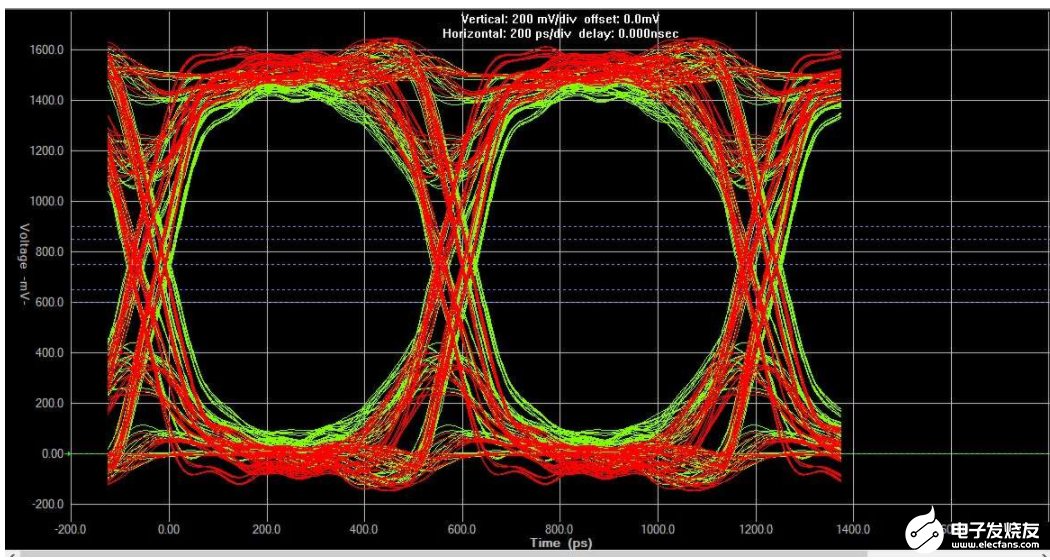Screen dimensions: 1050x560
Task: Click the 'Voltage -mV-' axis title
Action: click(26, 265)
